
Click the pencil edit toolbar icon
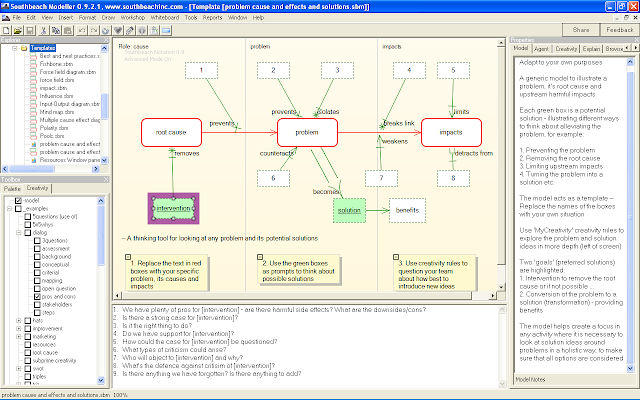[130, 31]
